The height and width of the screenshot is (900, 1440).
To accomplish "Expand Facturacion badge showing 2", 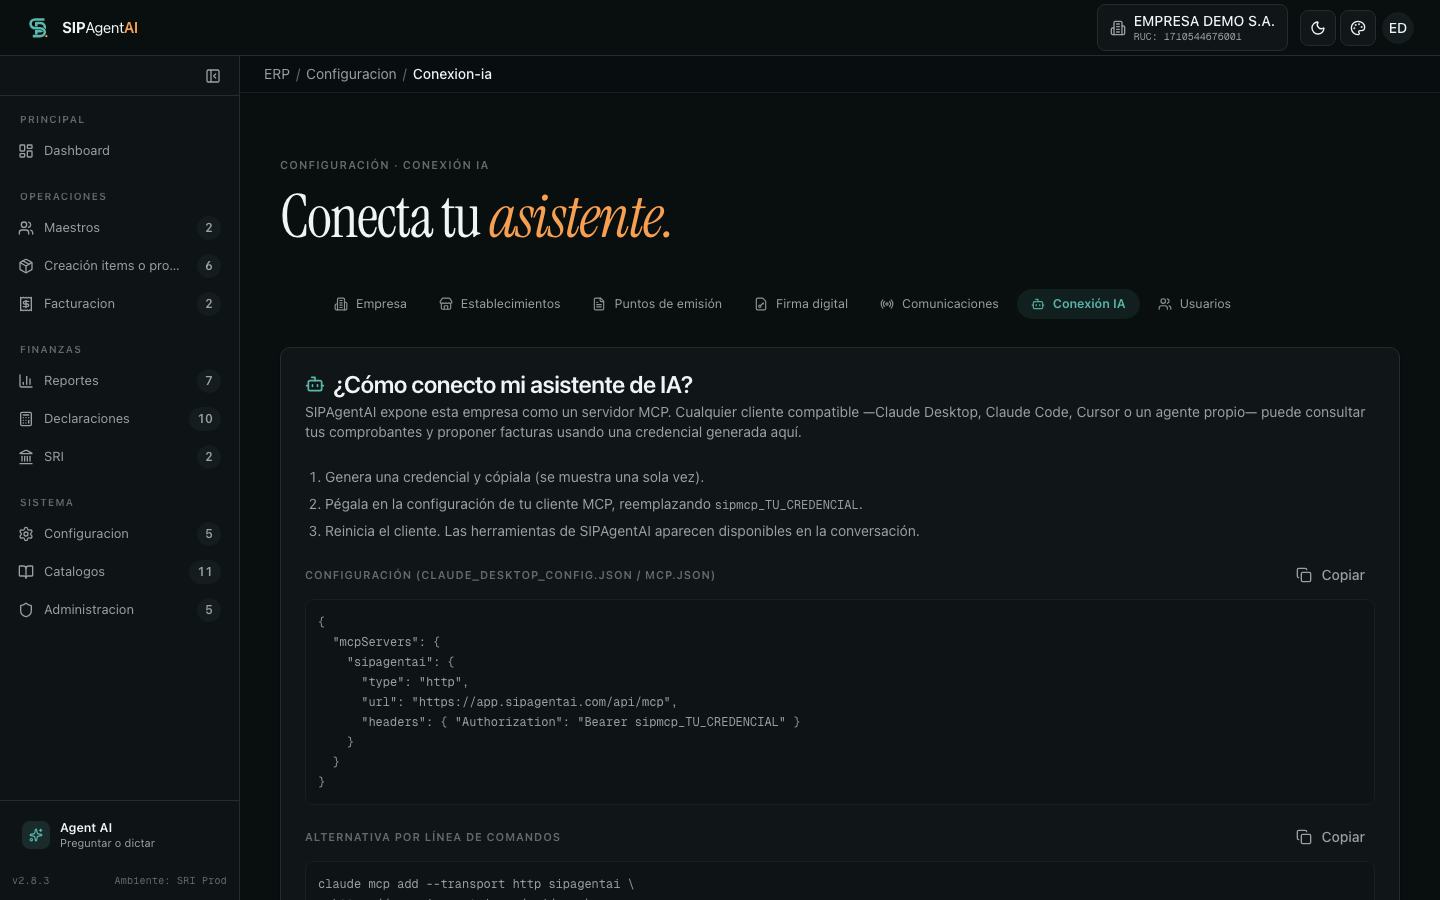I will 209,304.
